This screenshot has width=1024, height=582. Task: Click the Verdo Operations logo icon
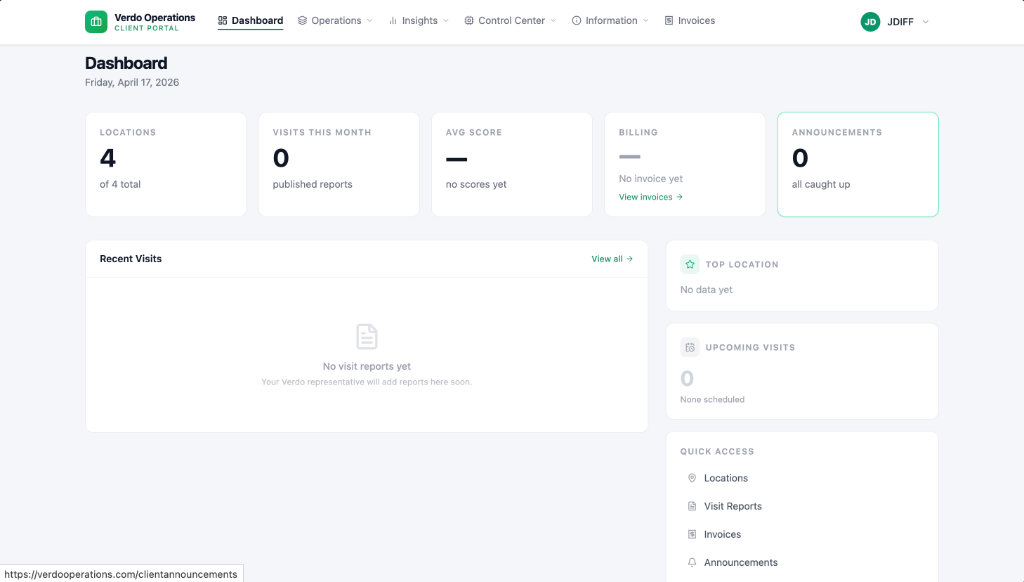96,22
